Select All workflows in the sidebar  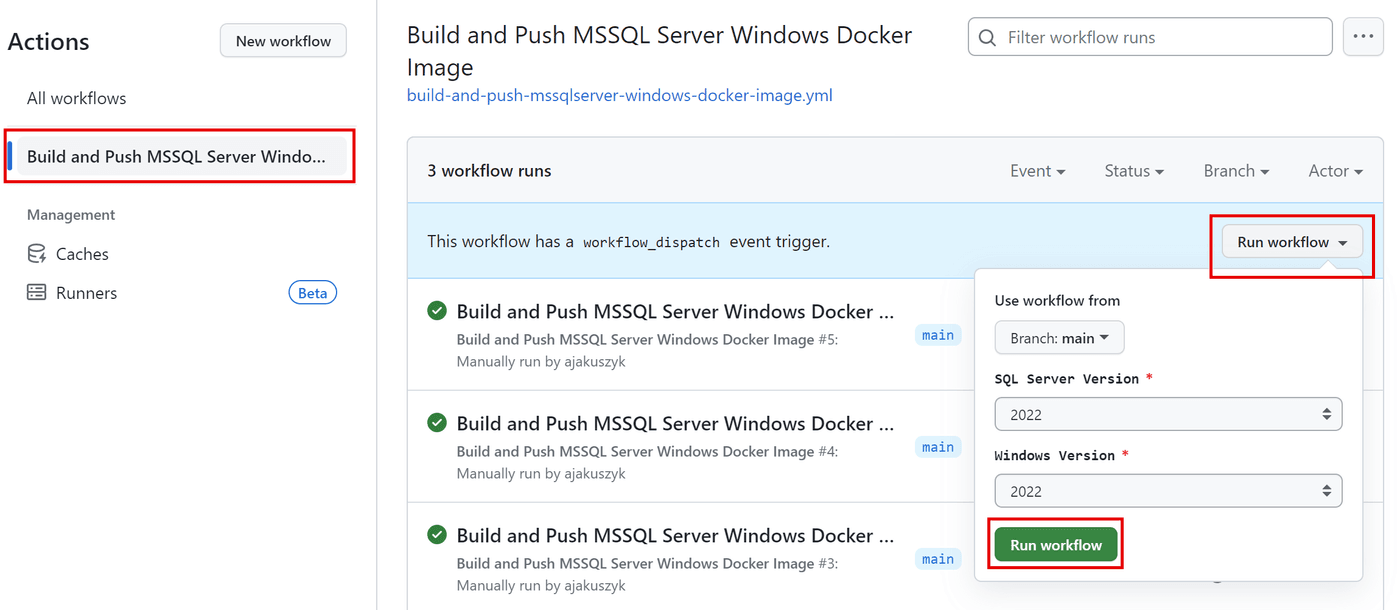click(x=76, y=97)
